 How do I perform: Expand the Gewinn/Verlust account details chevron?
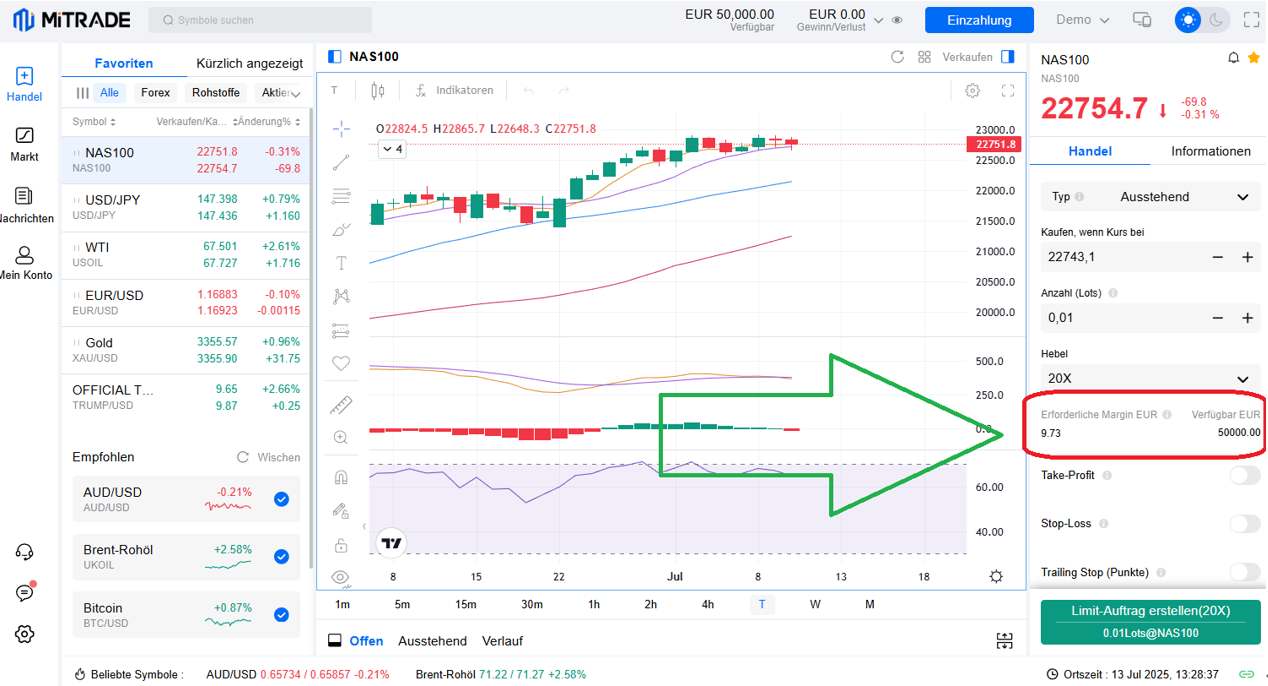point(878,20)
